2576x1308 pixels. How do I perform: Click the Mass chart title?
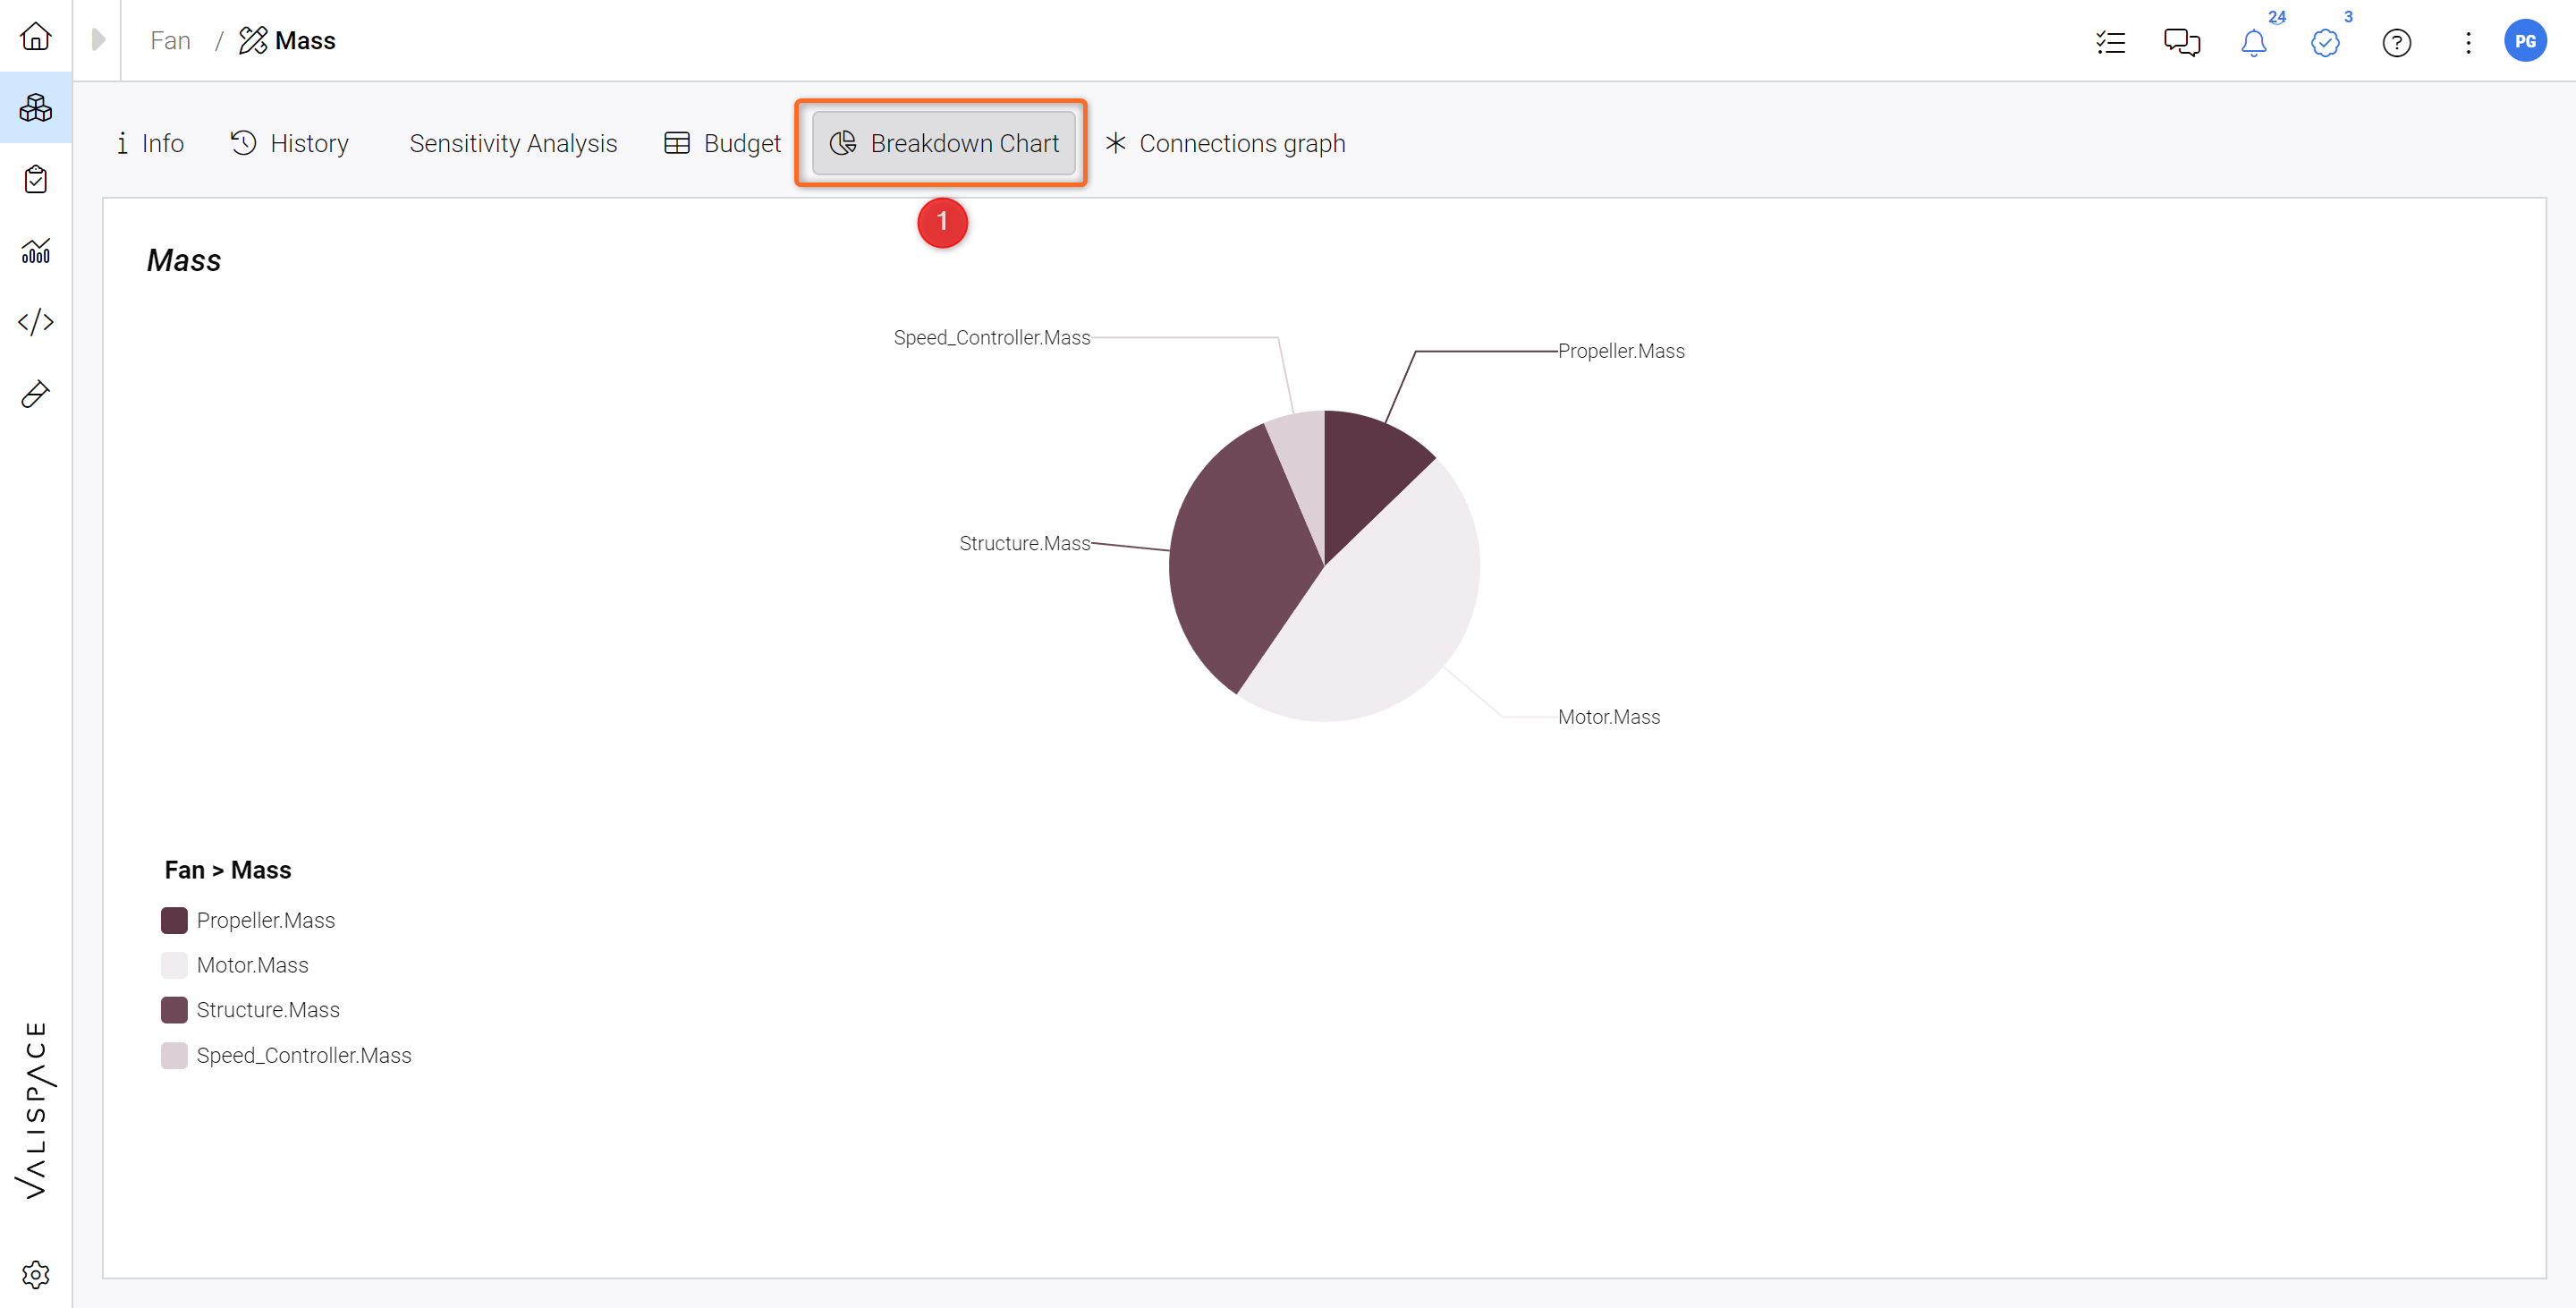click(x=184, y=260)
